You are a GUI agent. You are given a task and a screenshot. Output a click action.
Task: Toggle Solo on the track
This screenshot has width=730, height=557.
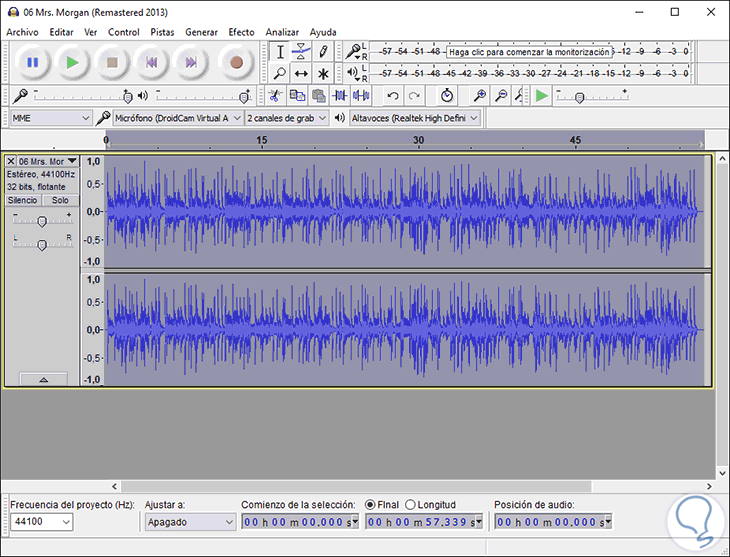click(x=60, y=200)
